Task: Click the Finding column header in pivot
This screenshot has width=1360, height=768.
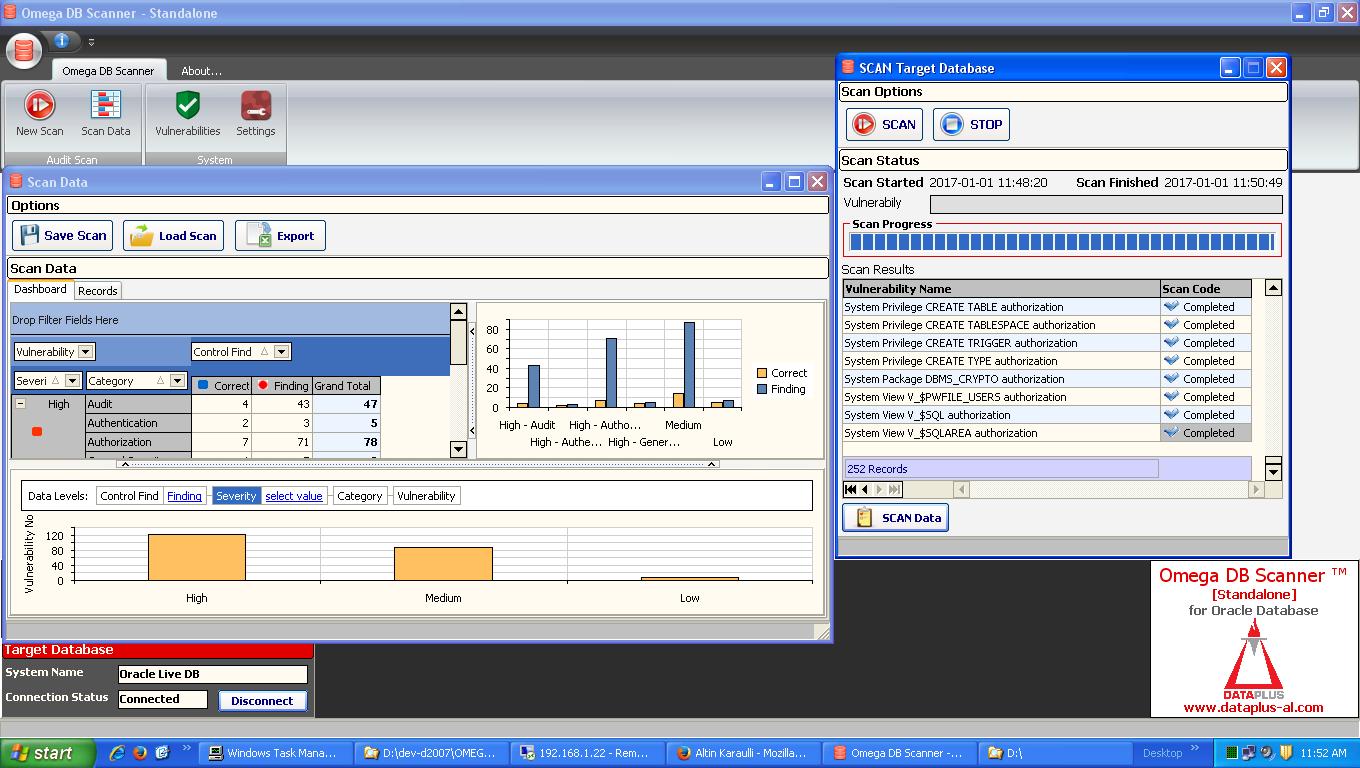Action: 282,385
